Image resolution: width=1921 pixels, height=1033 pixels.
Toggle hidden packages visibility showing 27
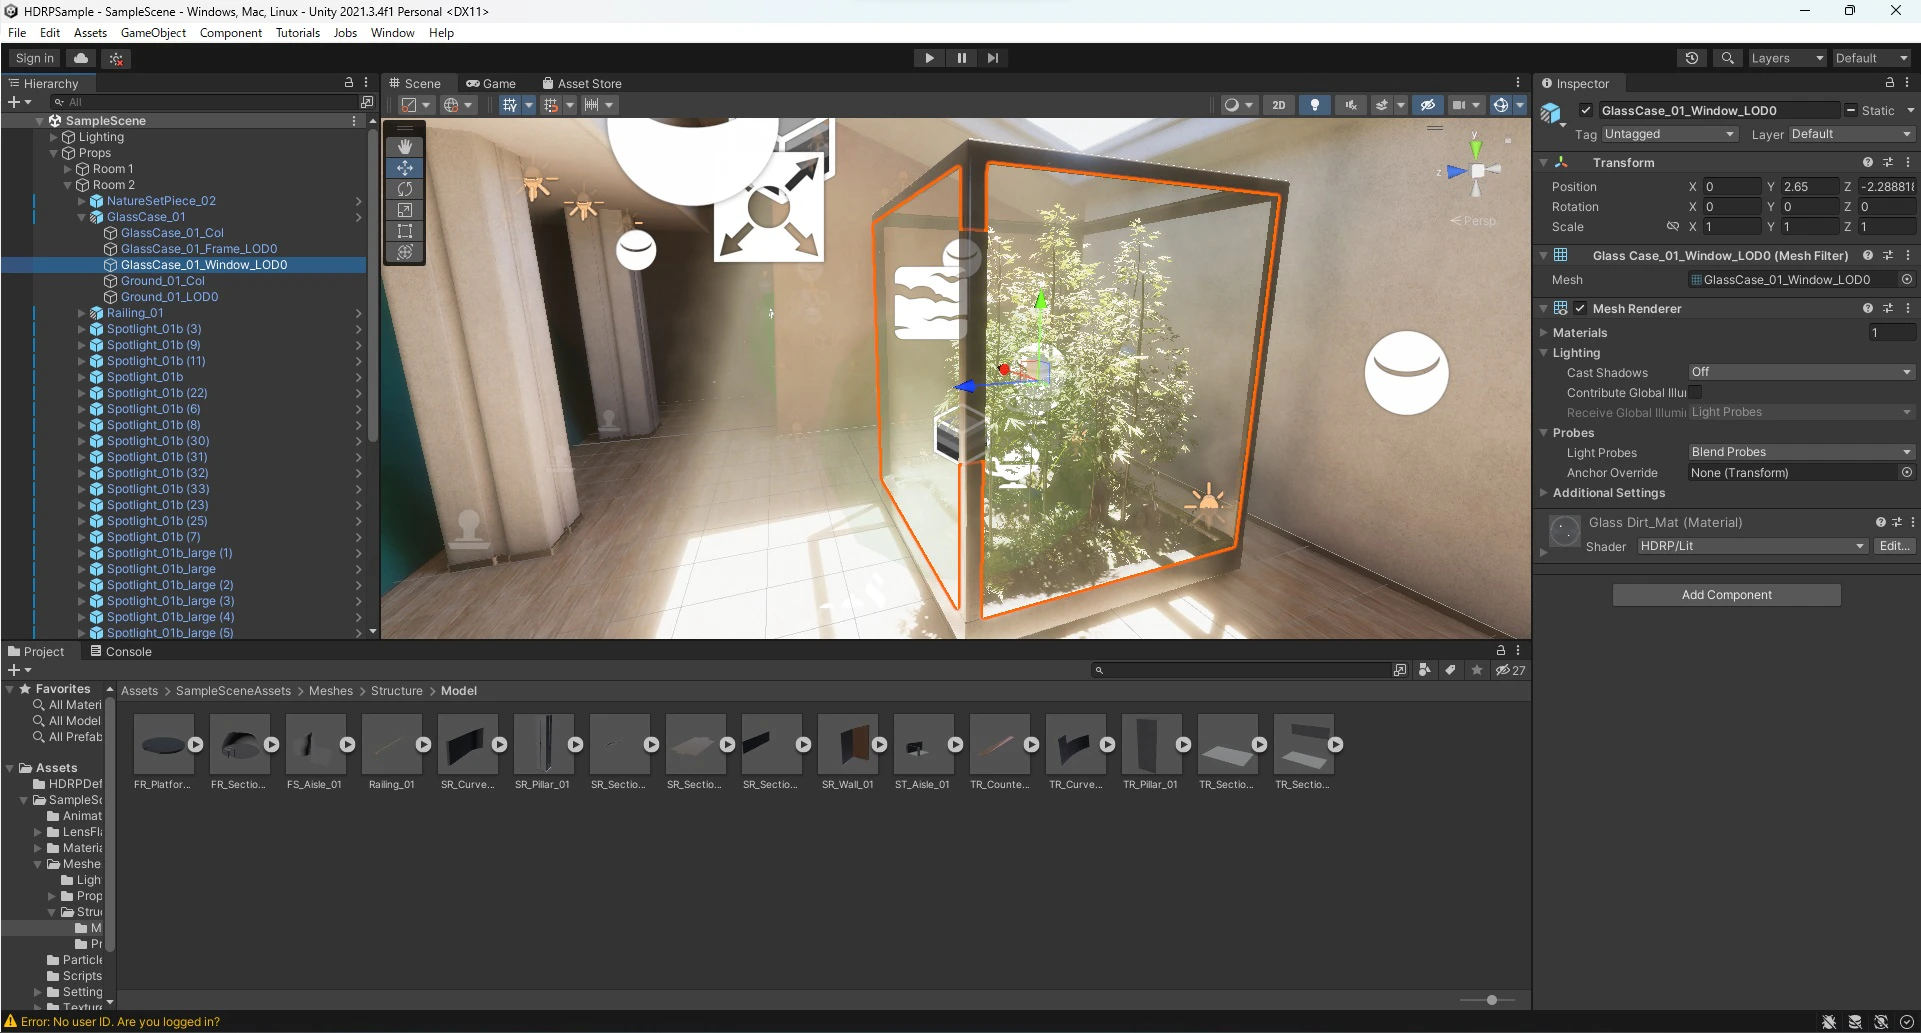coord(1510,670)
